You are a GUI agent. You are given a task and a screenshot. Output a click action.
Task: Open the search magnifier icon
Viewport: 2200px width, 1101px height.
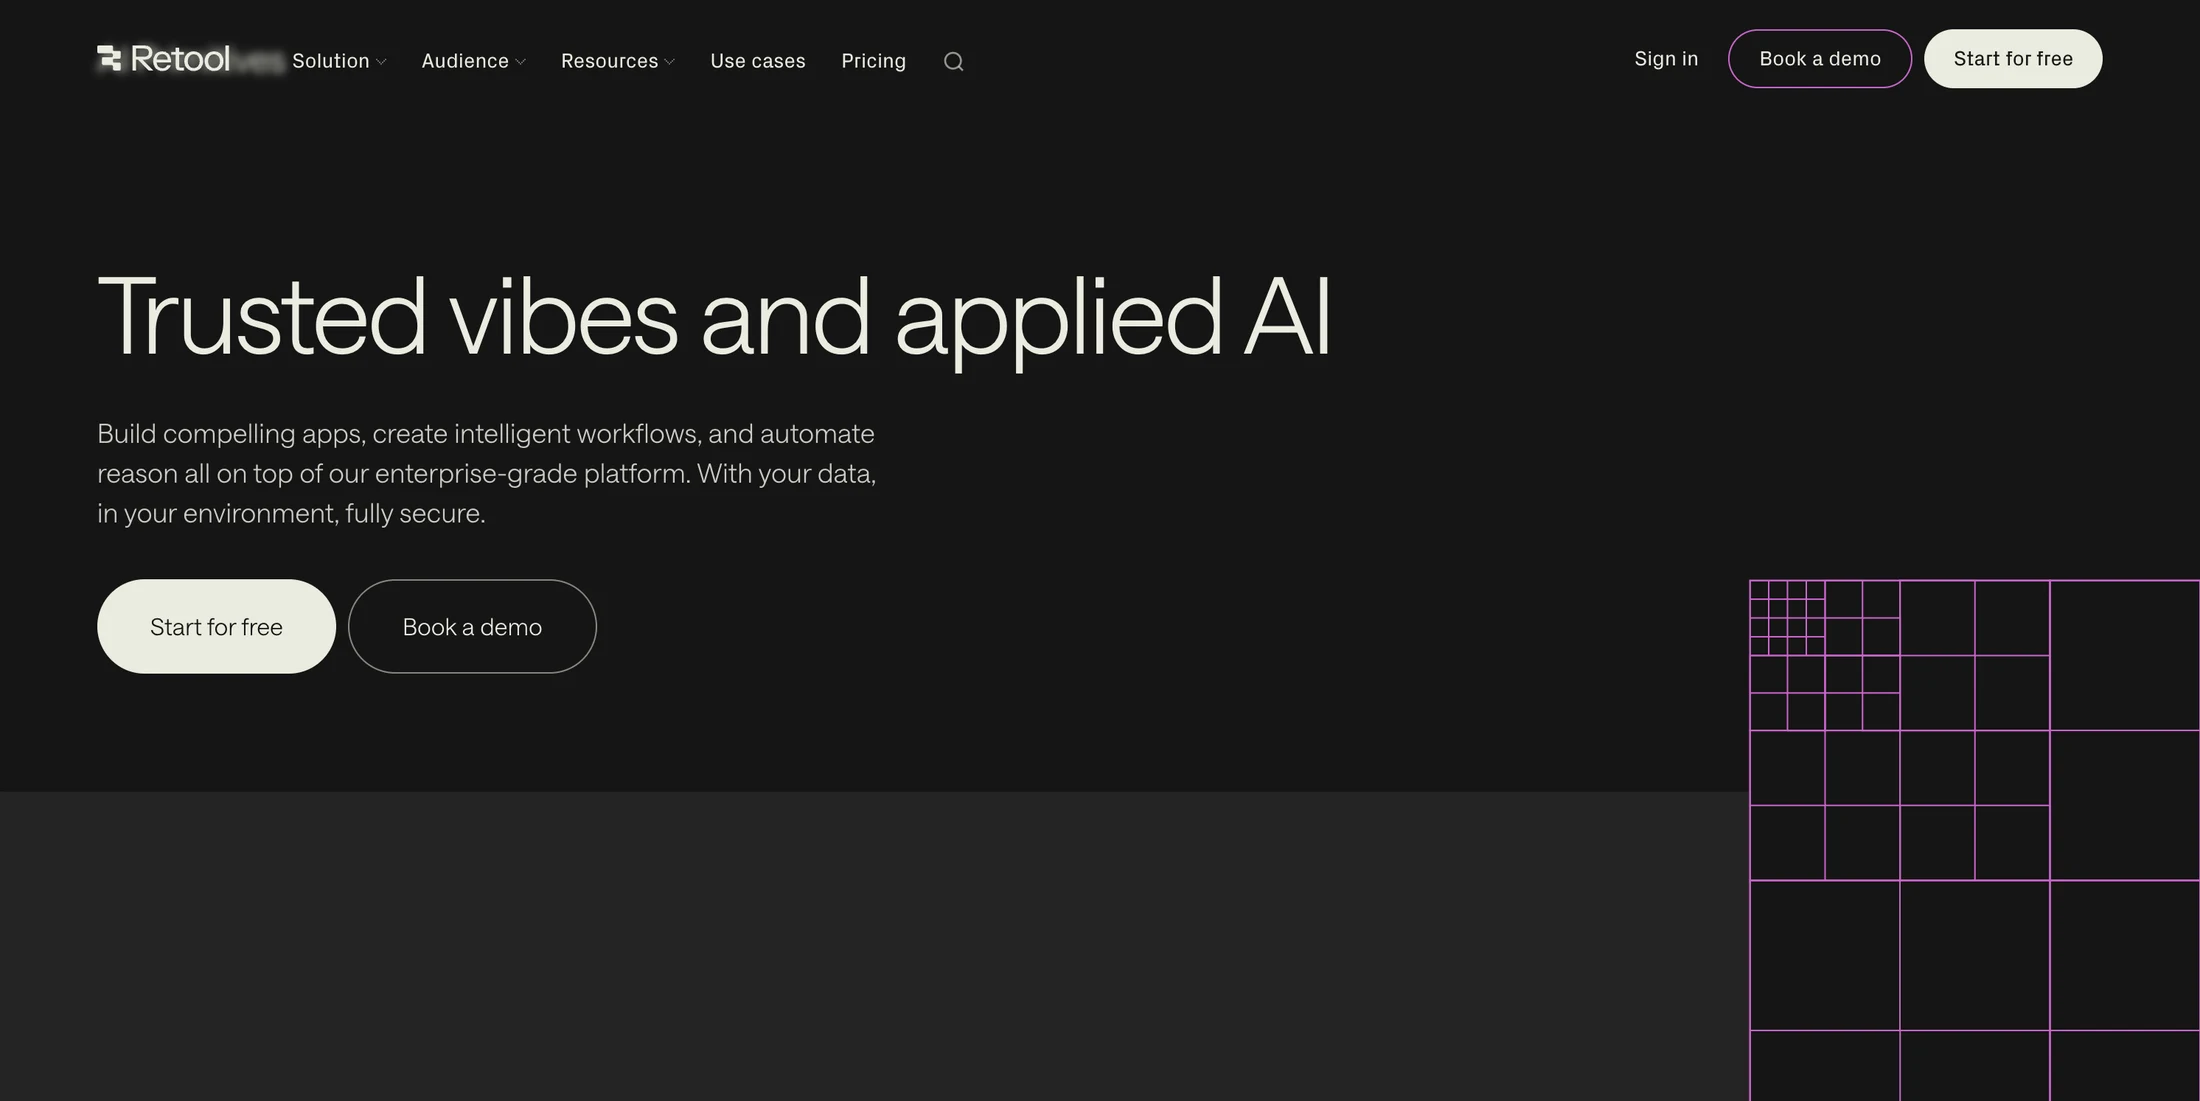[953, 61]
